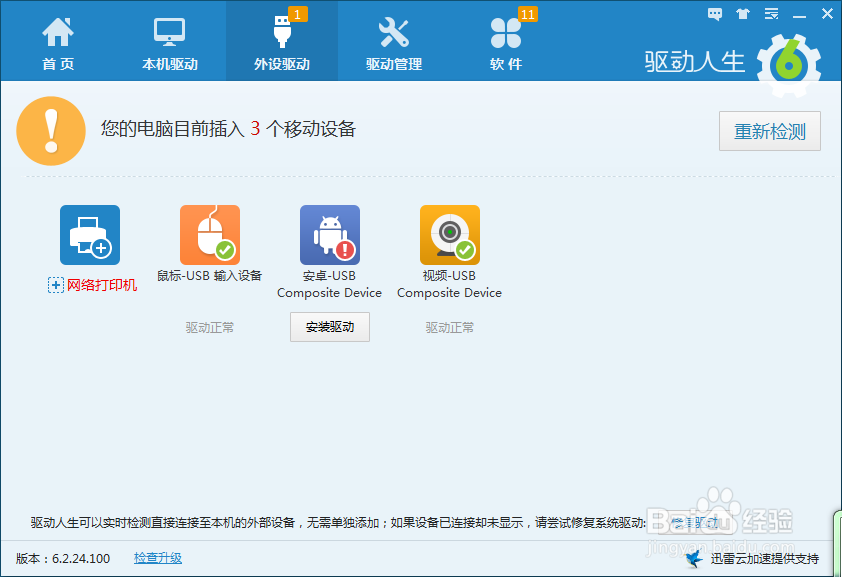Image resolution: width=842 pixels, height=577 pixels.
Task: Switch to 本机驱动 tab
Action: tap(170, 43)
